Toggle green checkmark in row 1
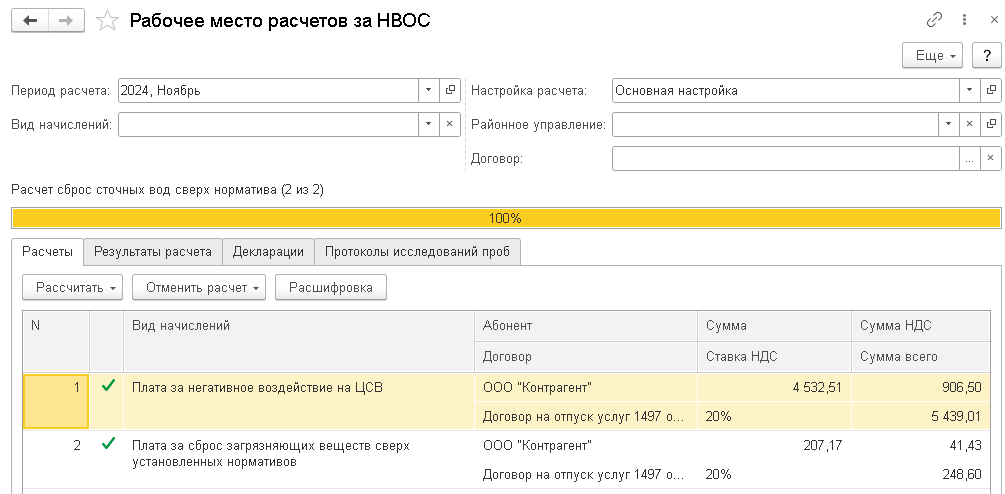1005x494 pixels. (107, 385)
